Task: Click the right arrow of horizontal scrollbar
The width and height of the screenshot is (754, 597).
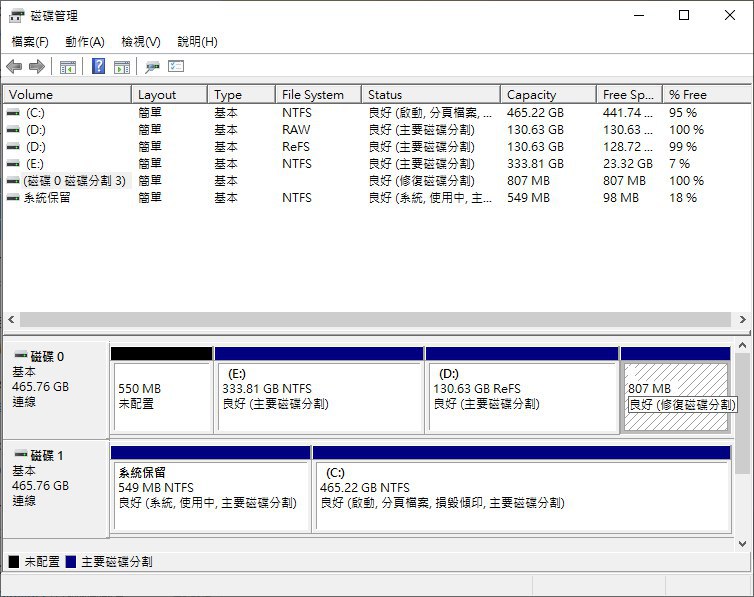Action: click(x=742, y=319)
